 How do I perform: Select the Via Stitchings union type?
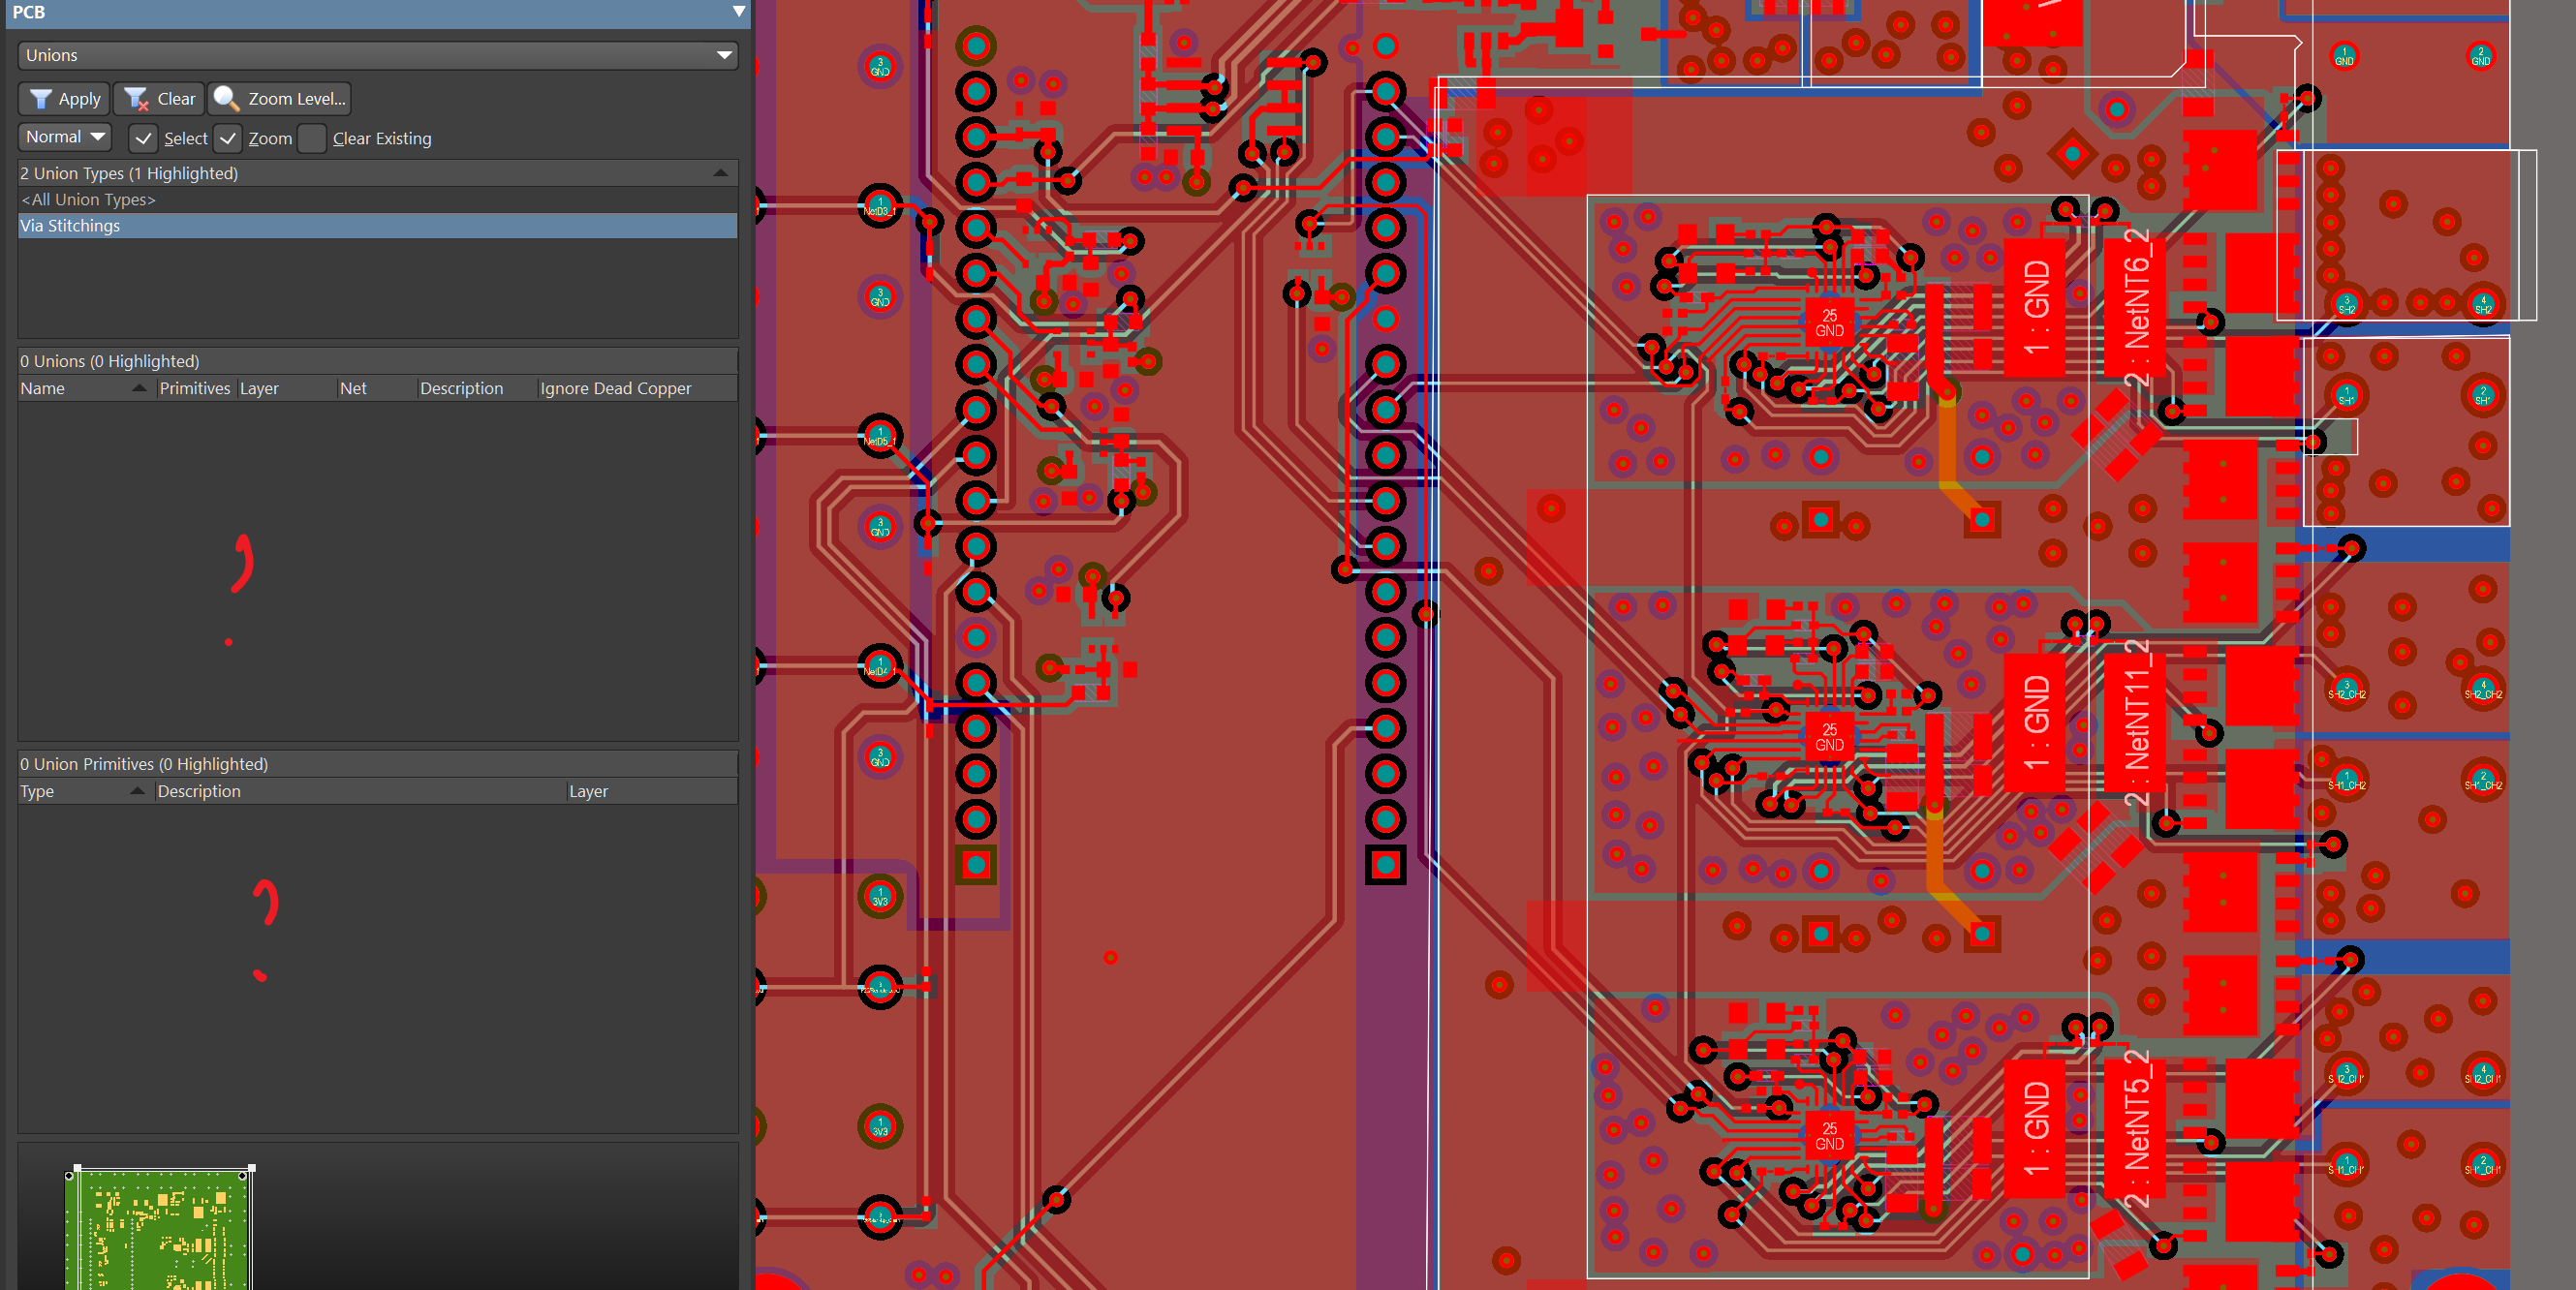(70, 225)
